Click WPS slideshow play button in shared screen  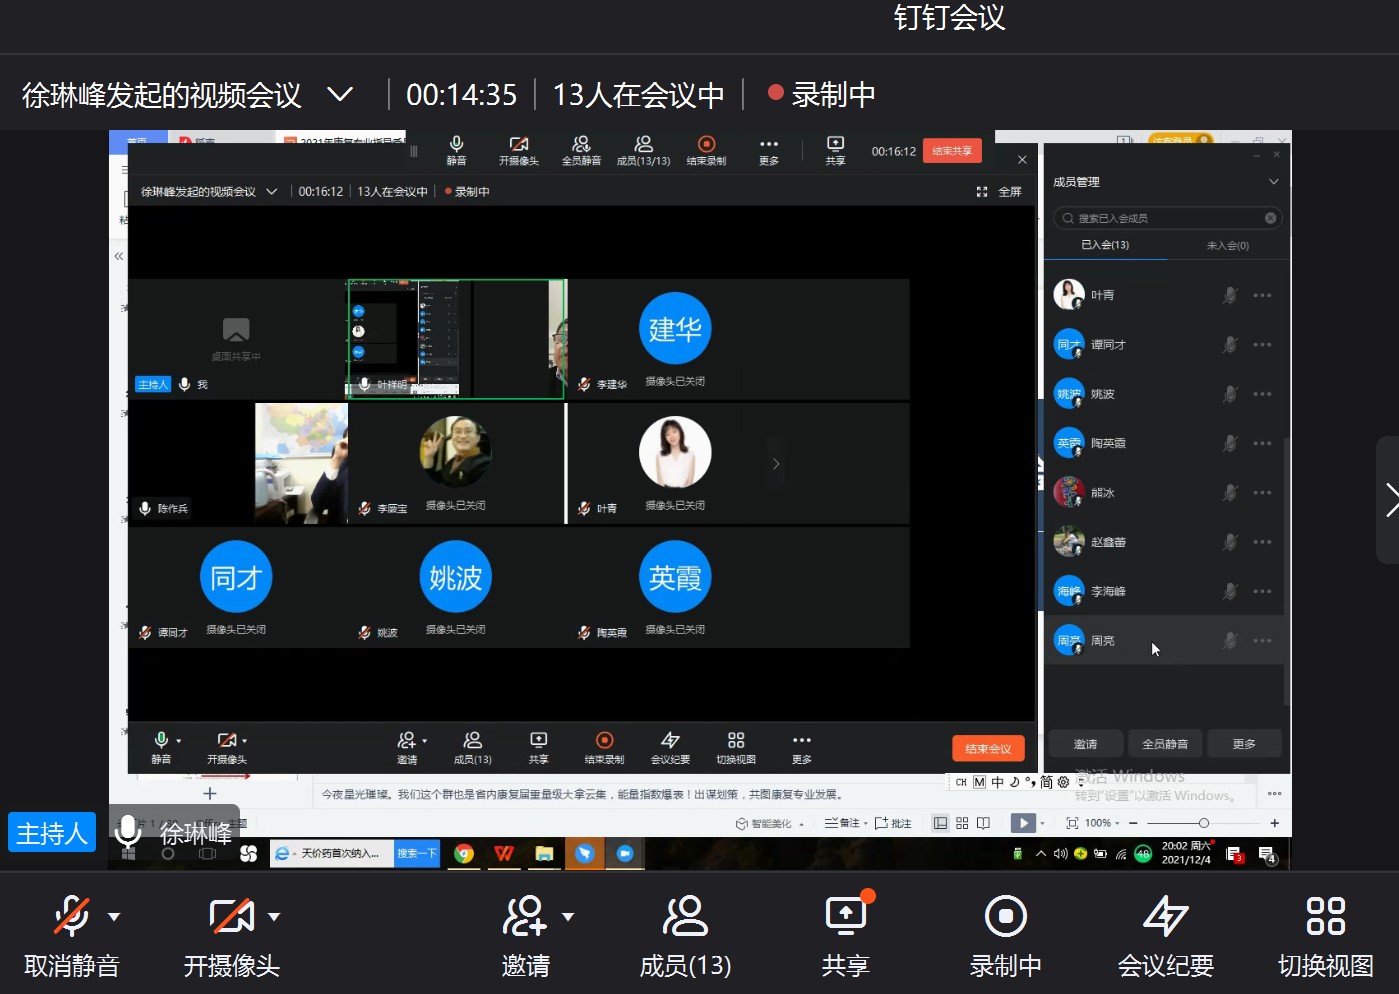pyautogui.click(x=1023, y=823)
